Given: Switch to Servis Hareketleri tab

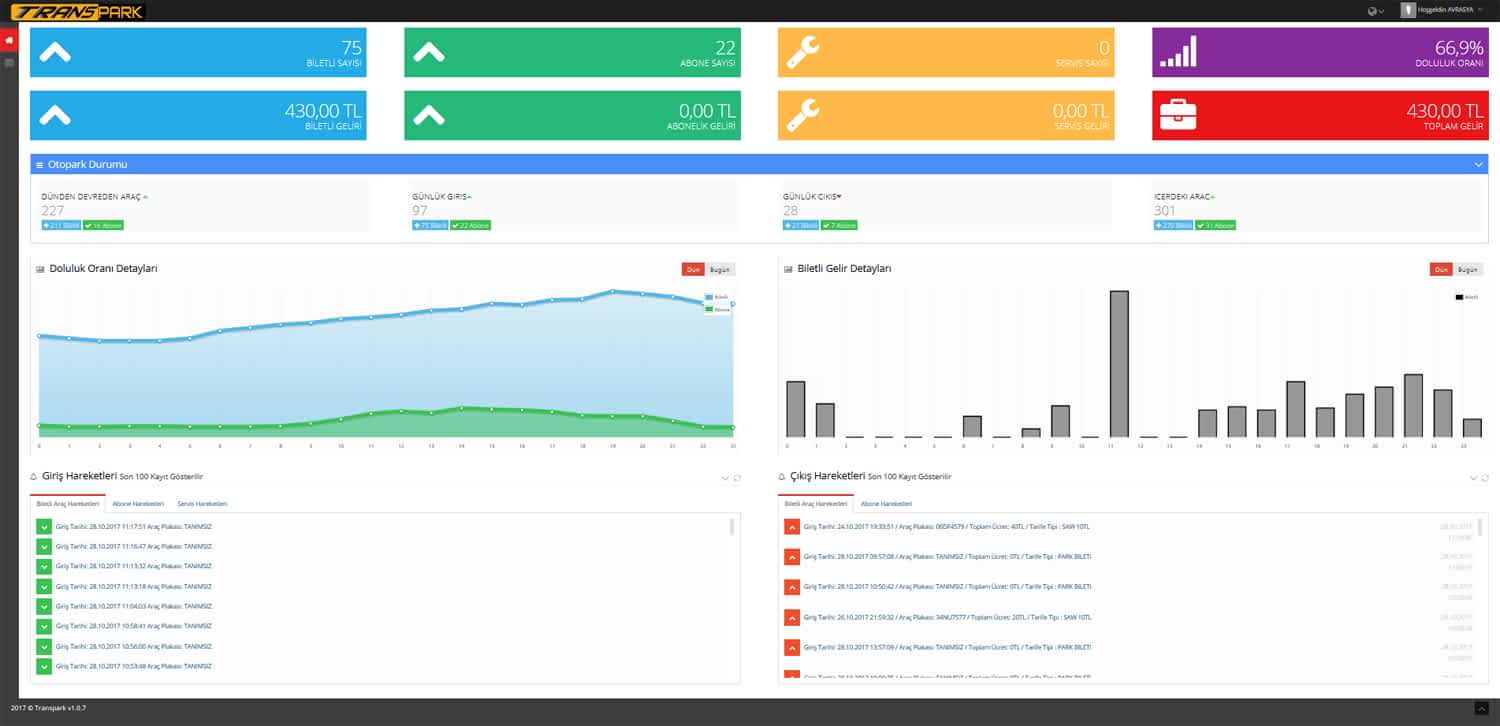Looking at the screenshot, I should click(202, 504).
